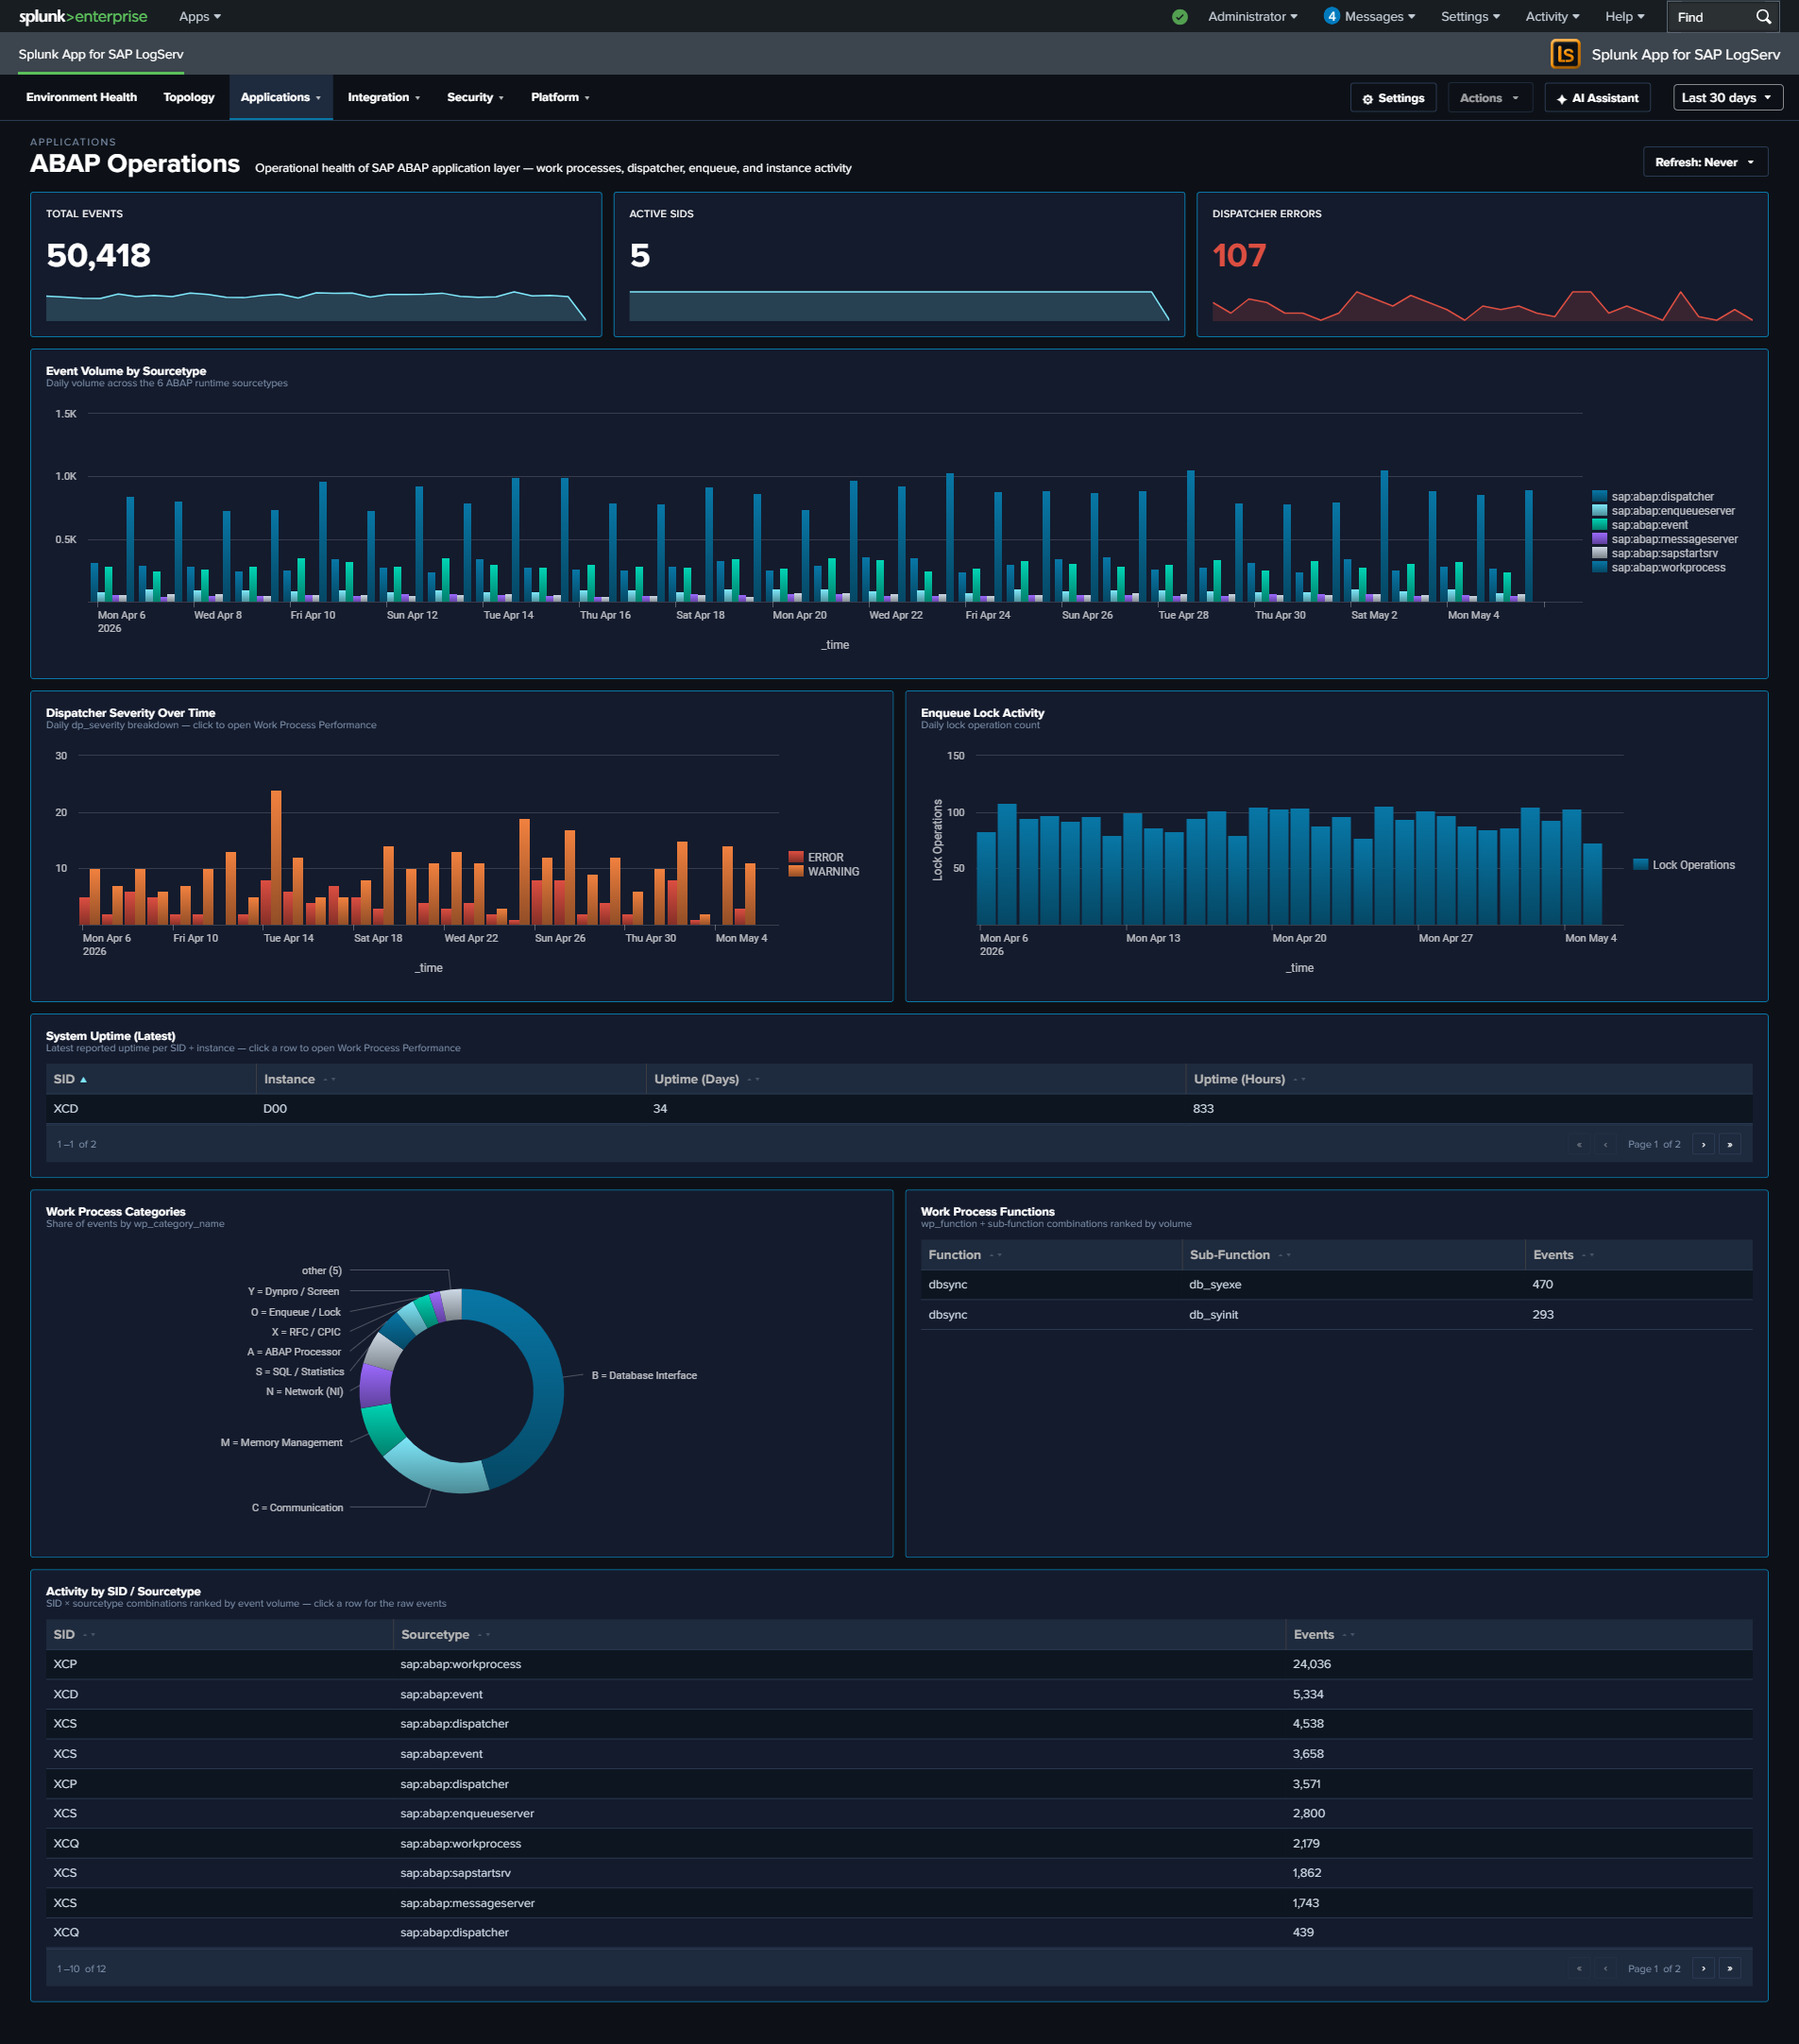1799x2044 pixels.
Task: Open the XCP sap:abap:workprocess row
Action: (x=899, y=1664)
